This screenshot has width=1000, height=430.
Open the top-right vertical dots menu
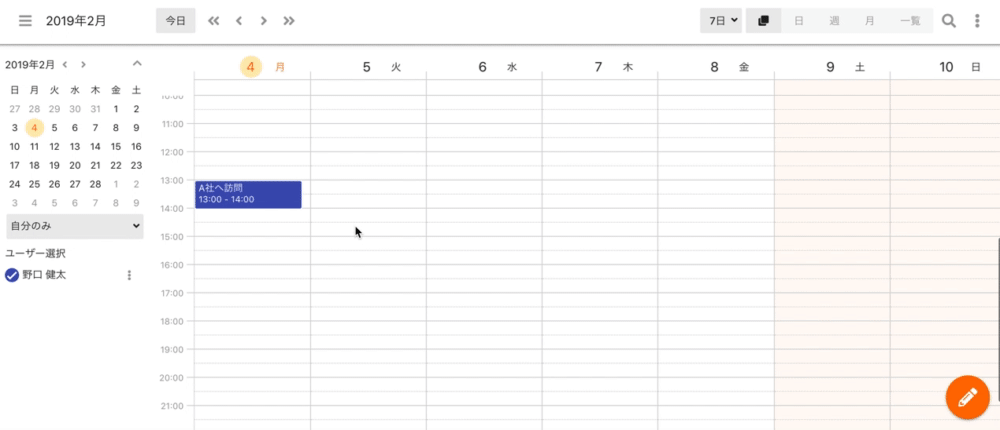[x=977, y=21]
